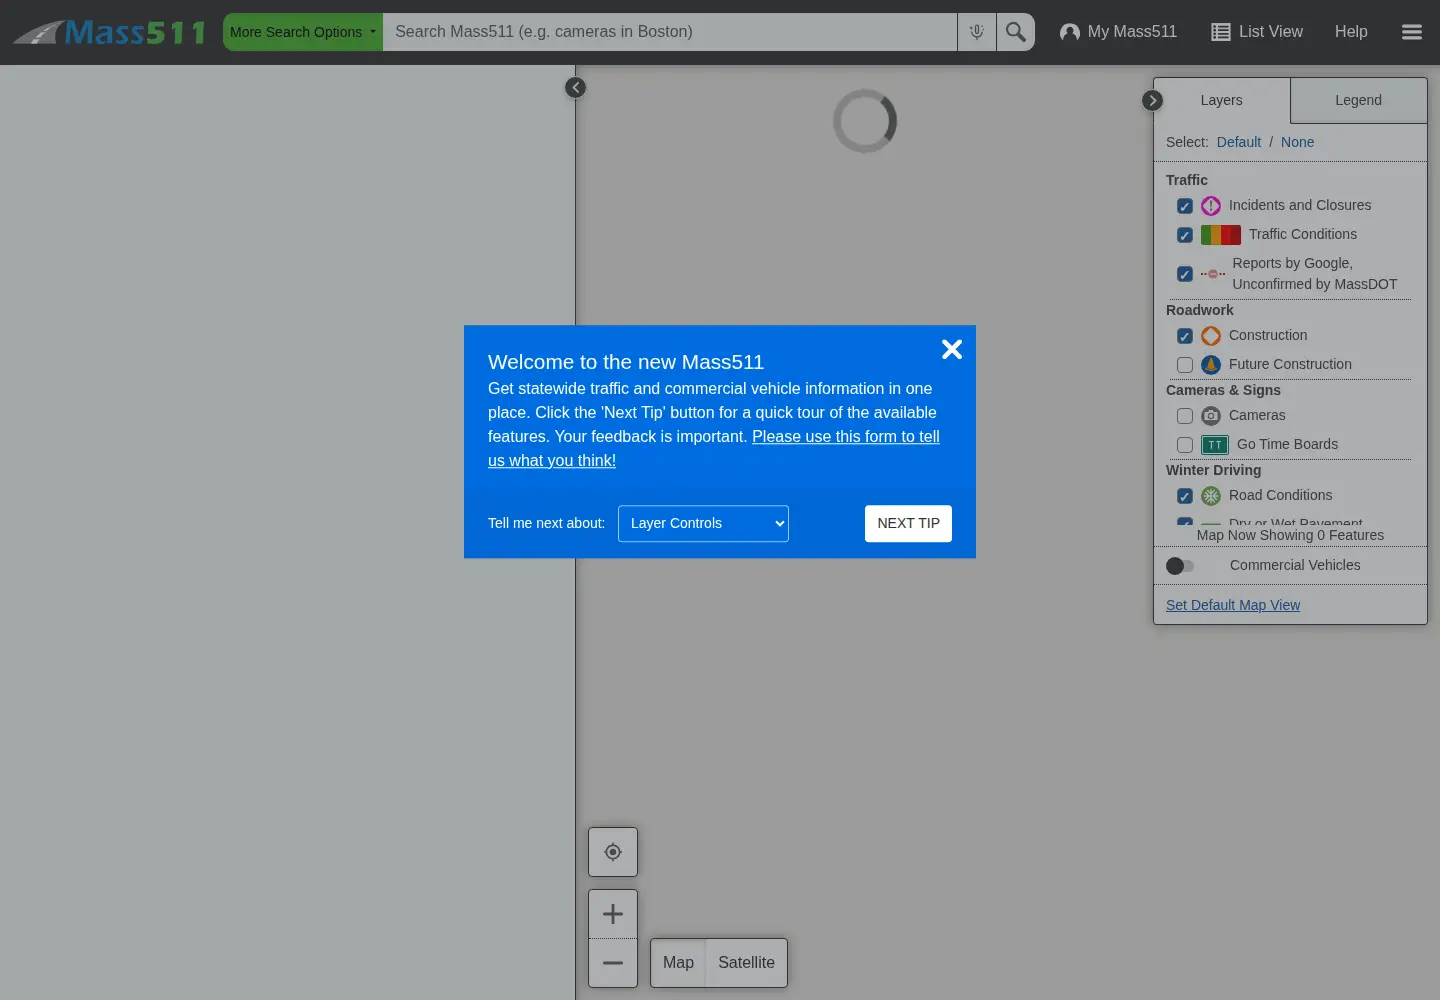This screenshot has width=1440, height=1000.
Task: Open the More Search Options dropdown
Action: pyautogui.click(x=303, y=32)
